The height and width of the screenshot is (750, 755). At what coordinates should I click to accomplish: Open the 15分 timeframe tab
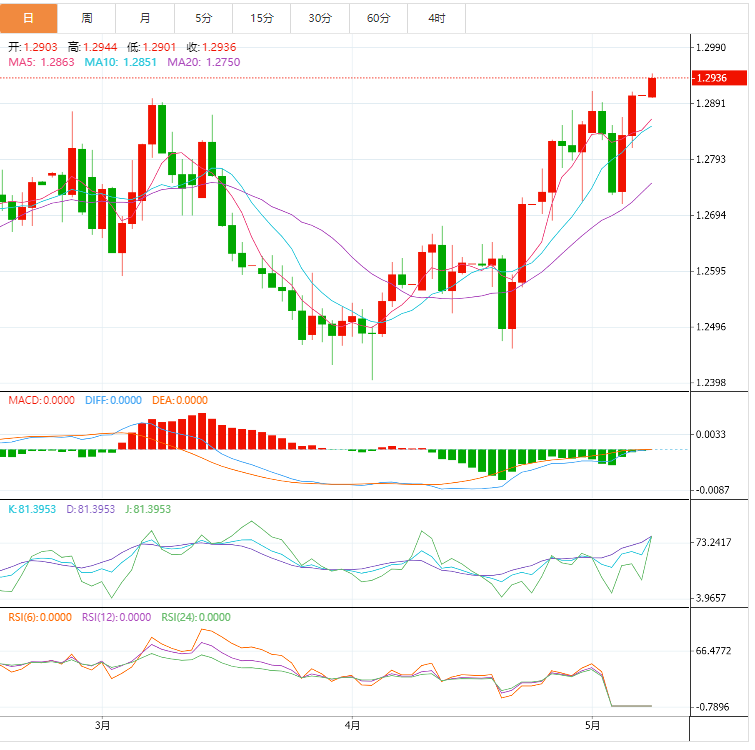262,18
